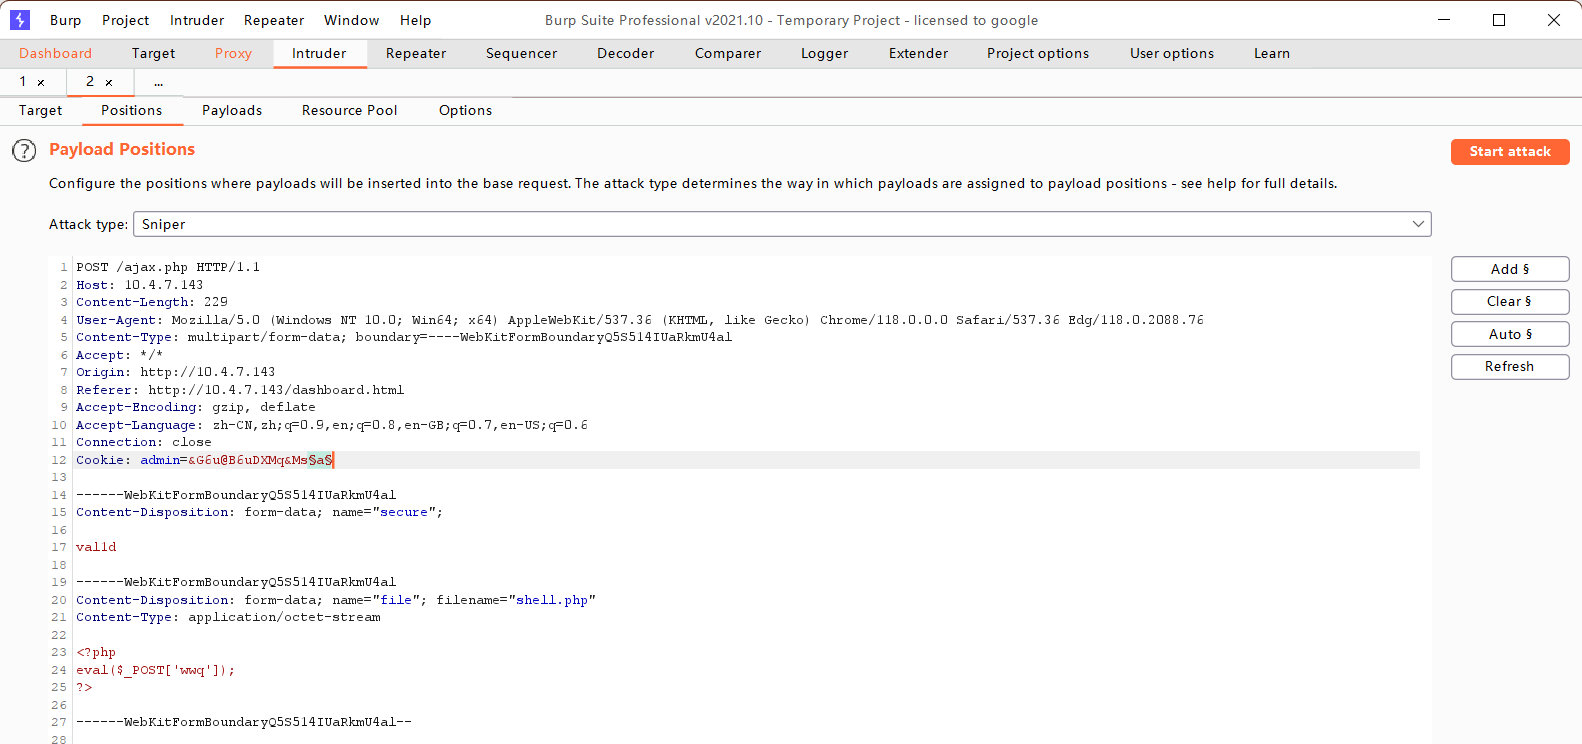
Task: Click the Start attack button
Action: point(1510,151)
